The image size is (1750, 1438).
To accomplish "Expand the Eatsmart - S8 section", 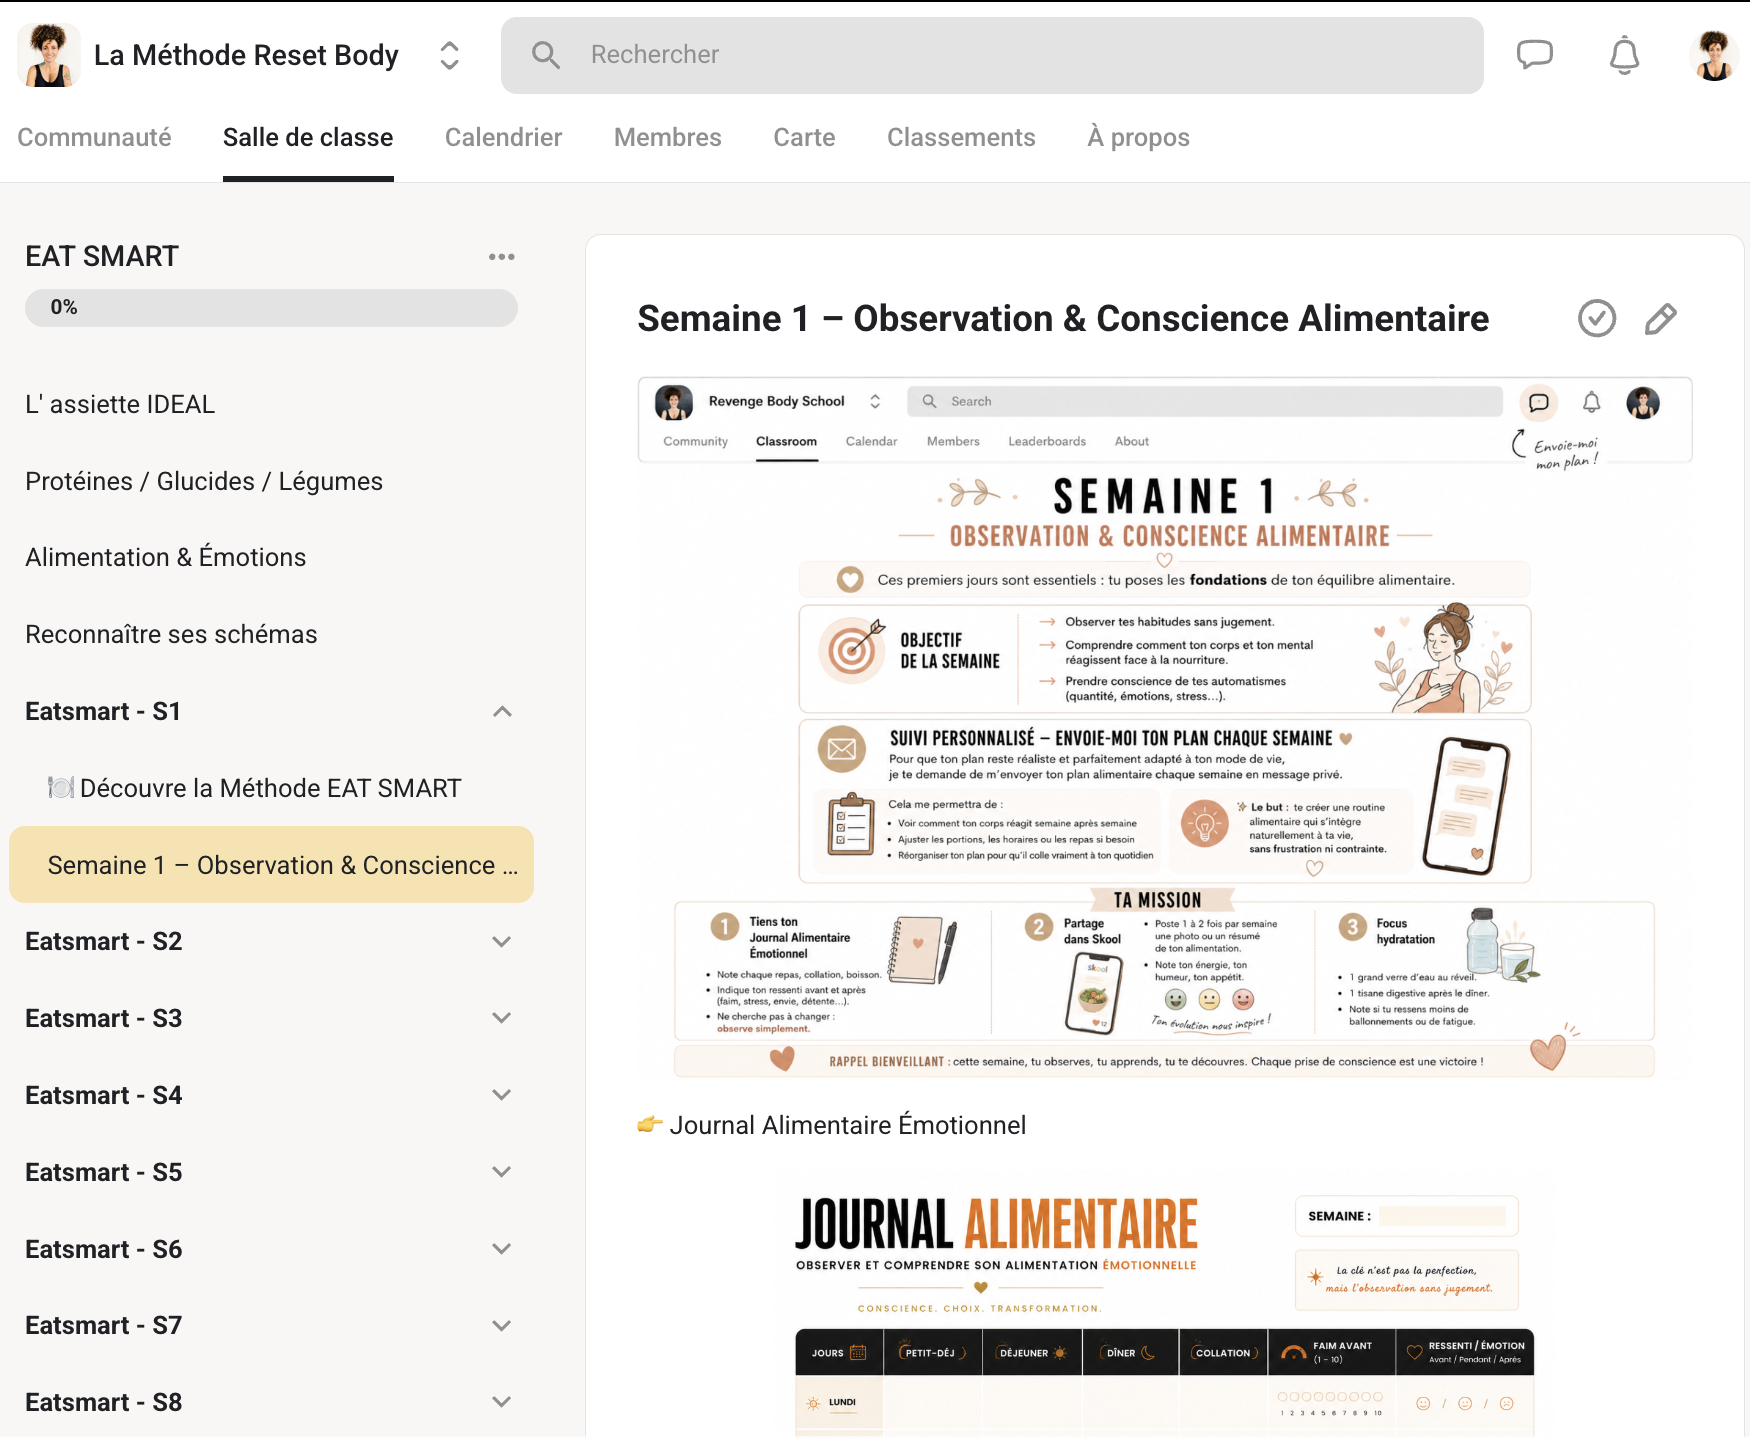I will pyautogui.click(x=502, y=1402).
